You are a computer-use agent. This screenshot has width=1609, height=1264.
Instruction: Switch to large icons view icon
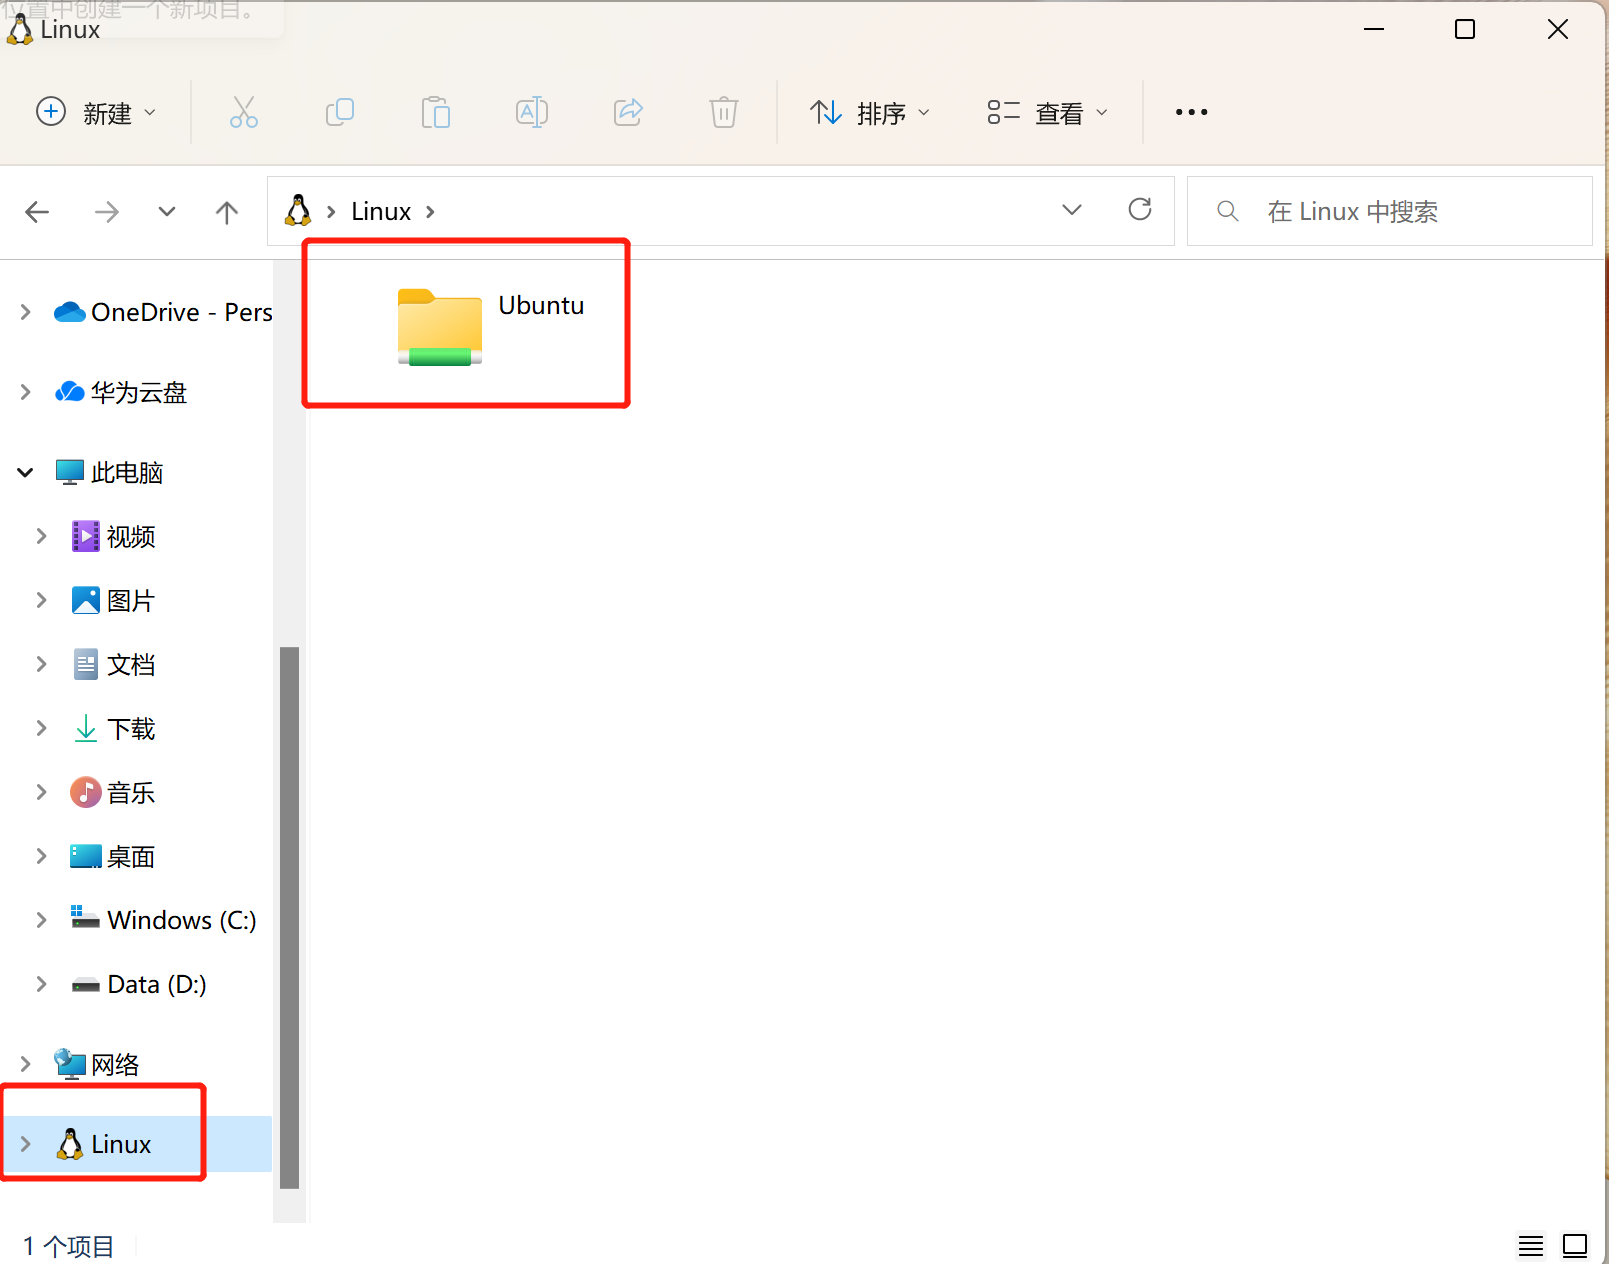[1575, 1245]
